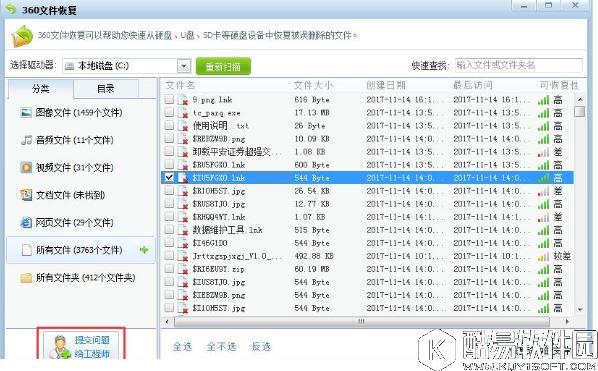Click the 360 file recovery logo icon
Viewport: 598px width, 371px height.
pyautogui.click(x=22, y=37)
